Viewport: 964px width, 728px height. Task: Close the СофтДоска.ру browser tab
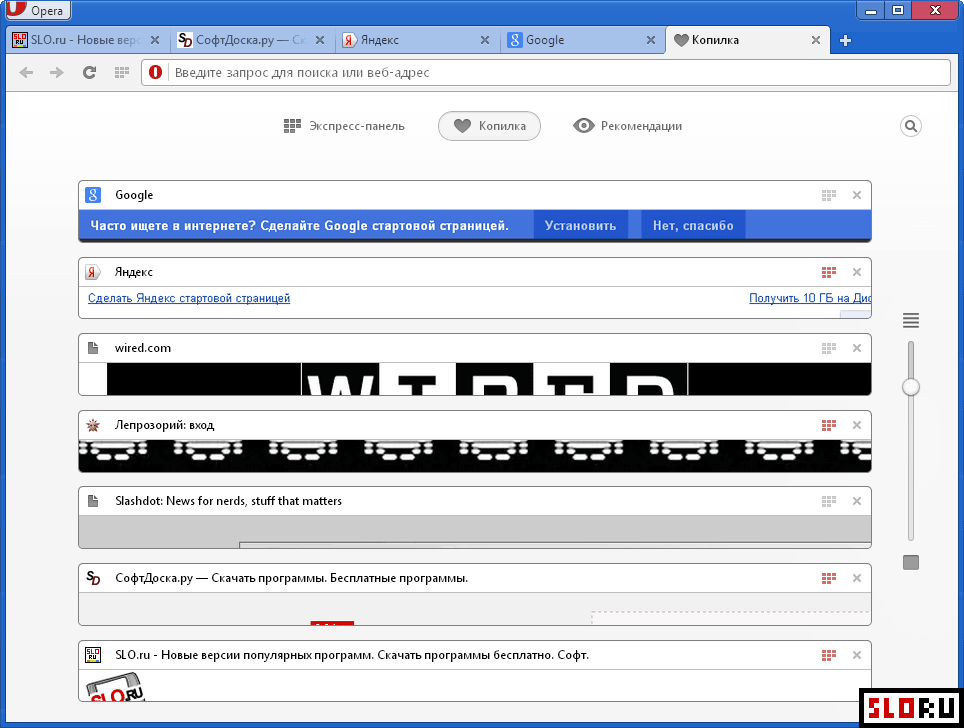coord(320,40)
